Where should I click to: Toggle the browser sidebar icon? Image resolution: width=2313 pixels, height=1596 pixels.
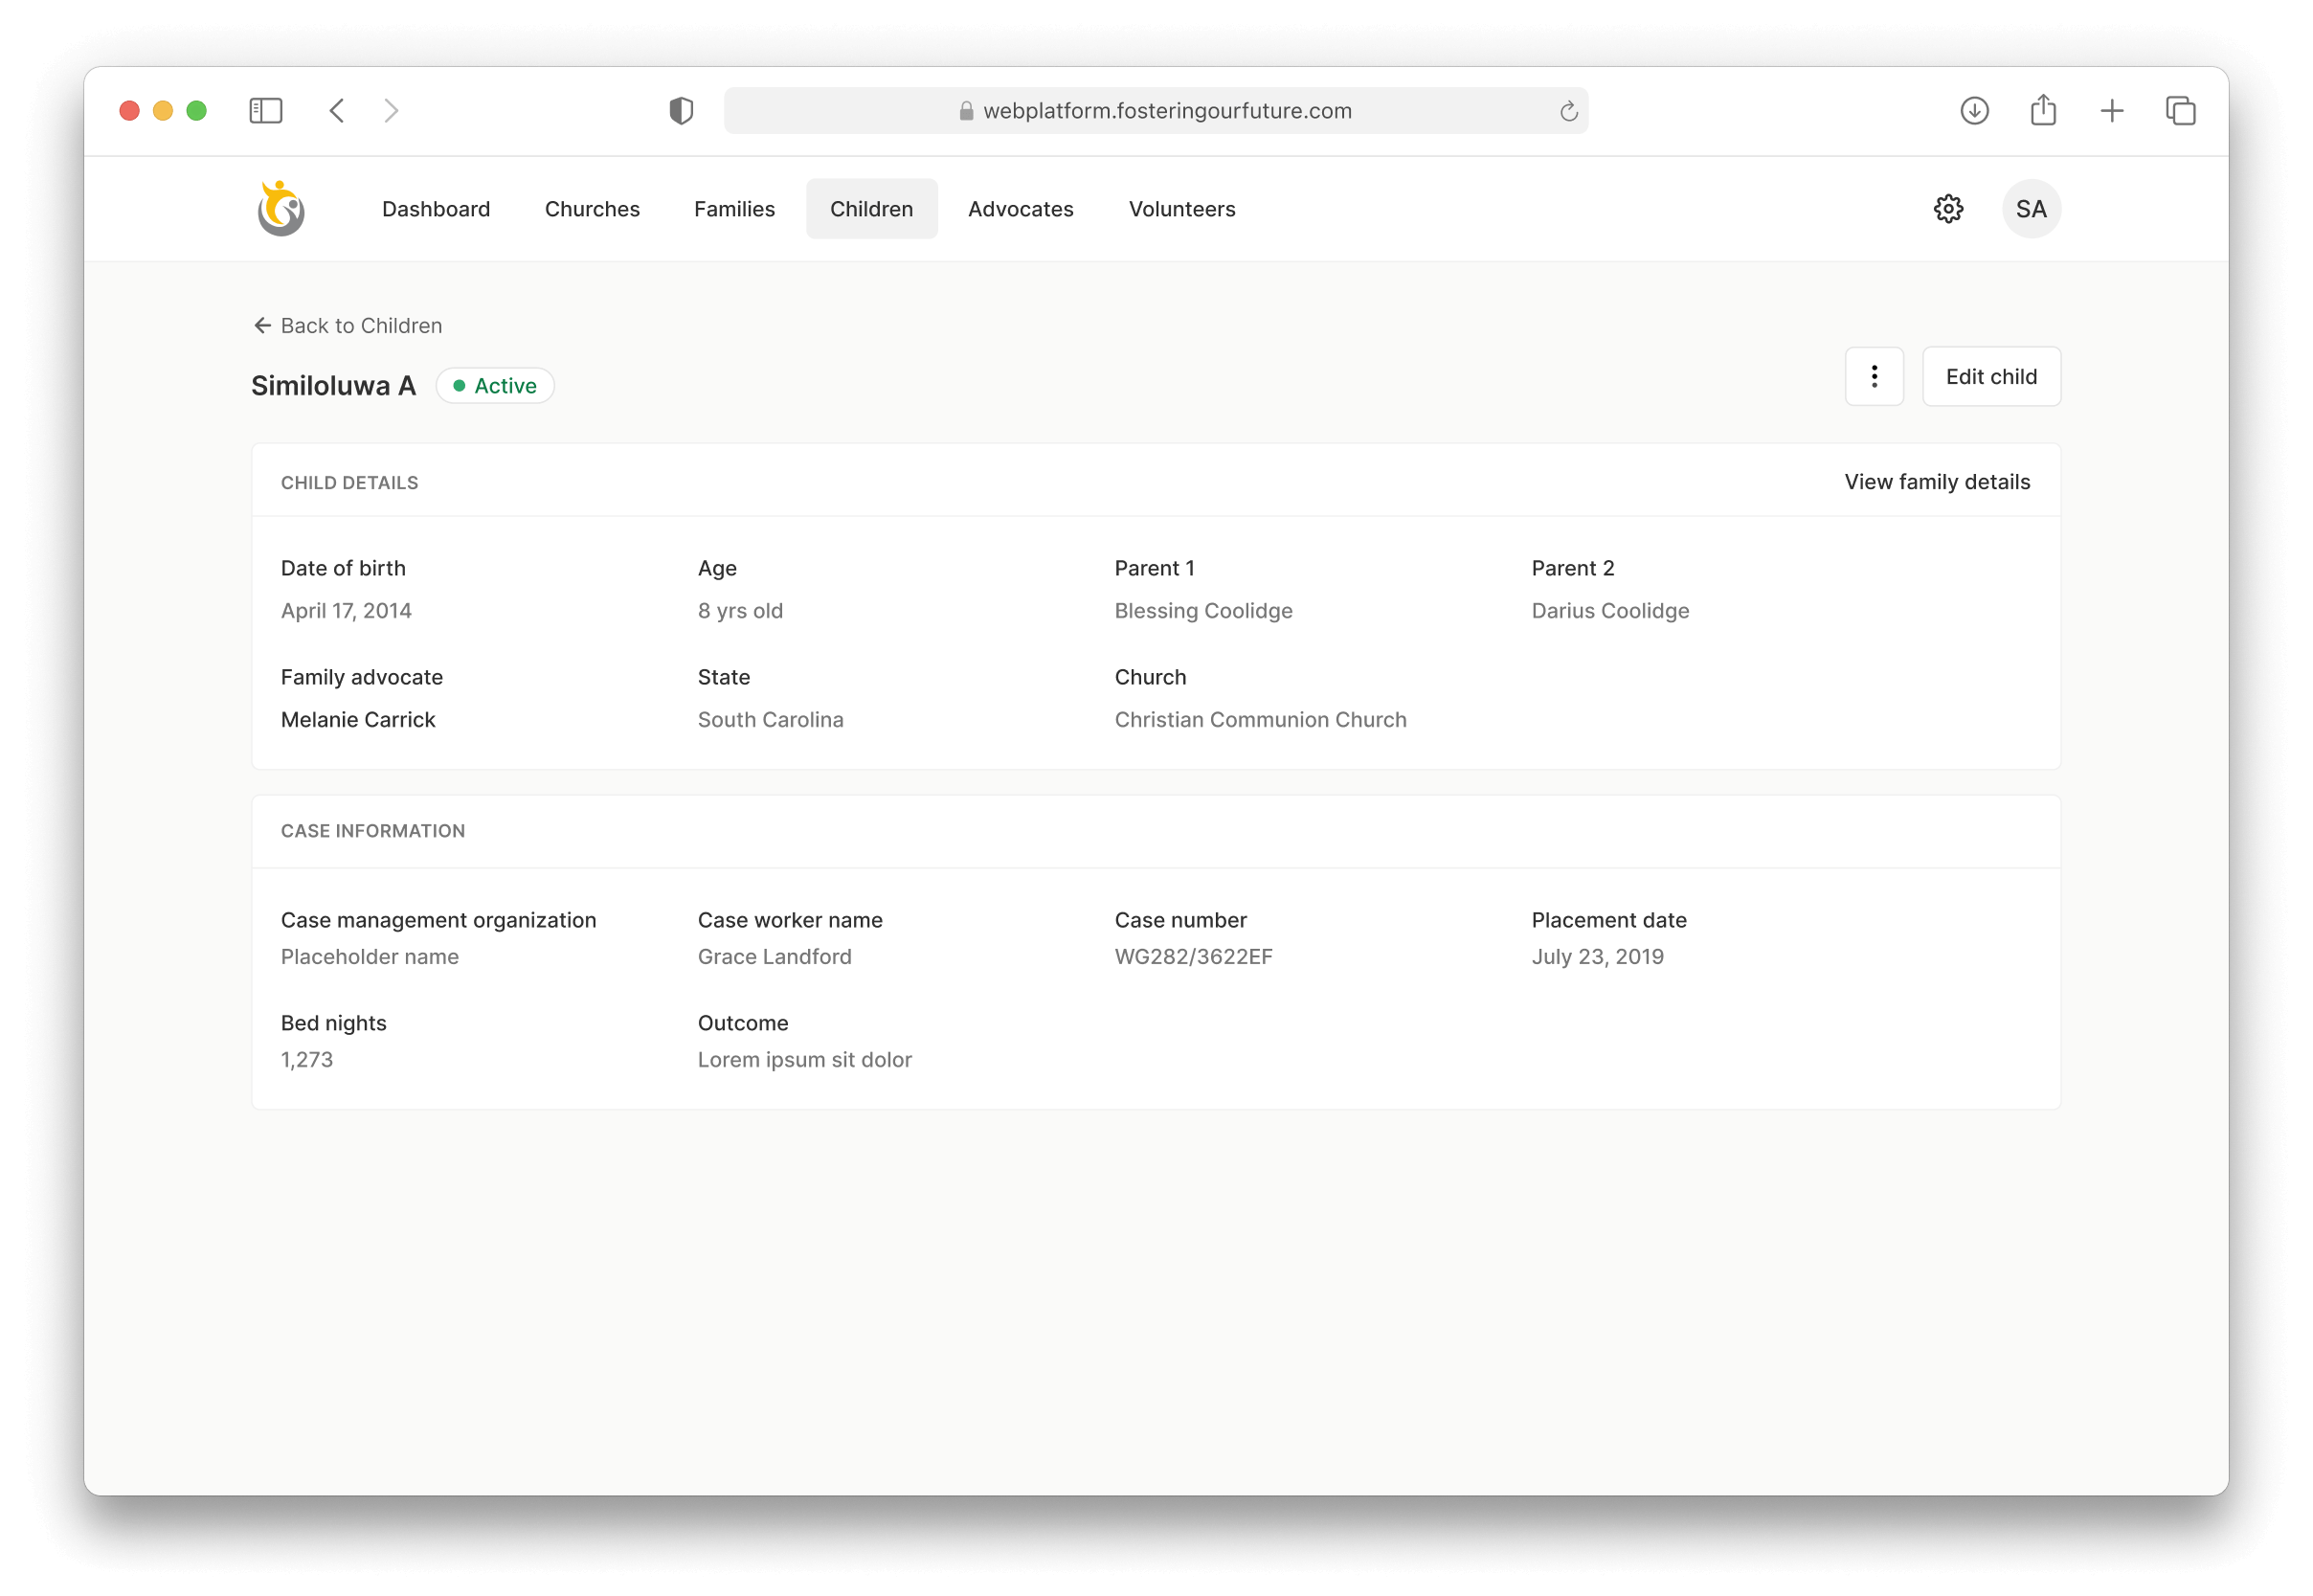(x=266, y=111)
